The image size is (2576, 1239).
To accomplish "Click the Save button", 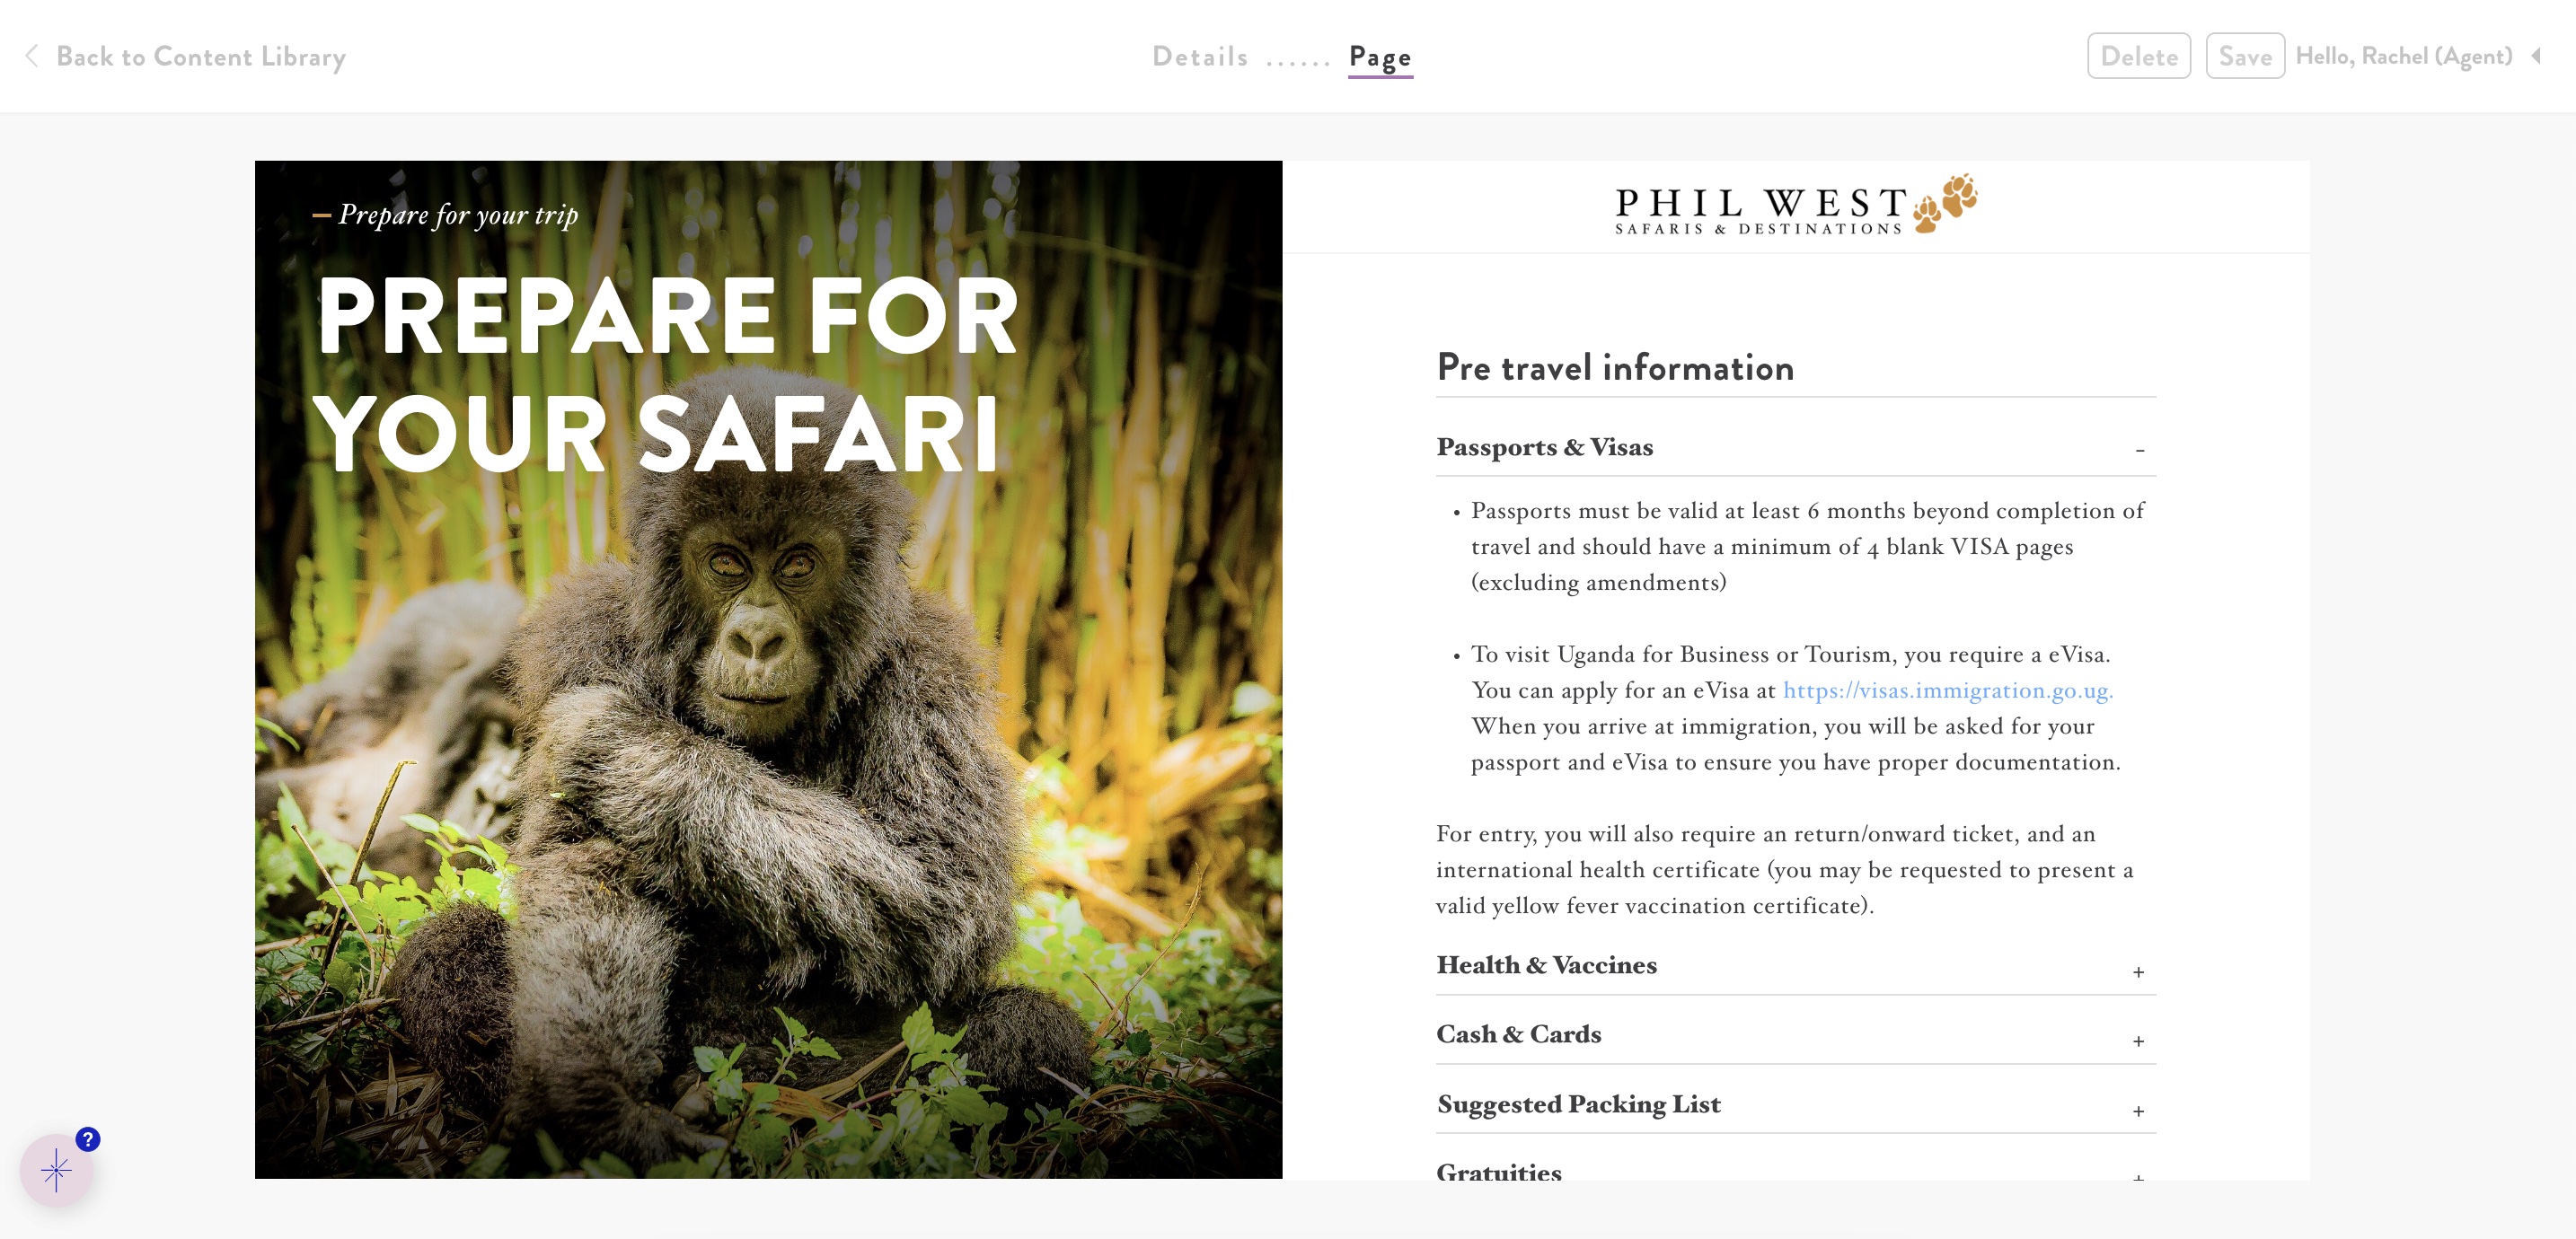I will coord(2245,56).
